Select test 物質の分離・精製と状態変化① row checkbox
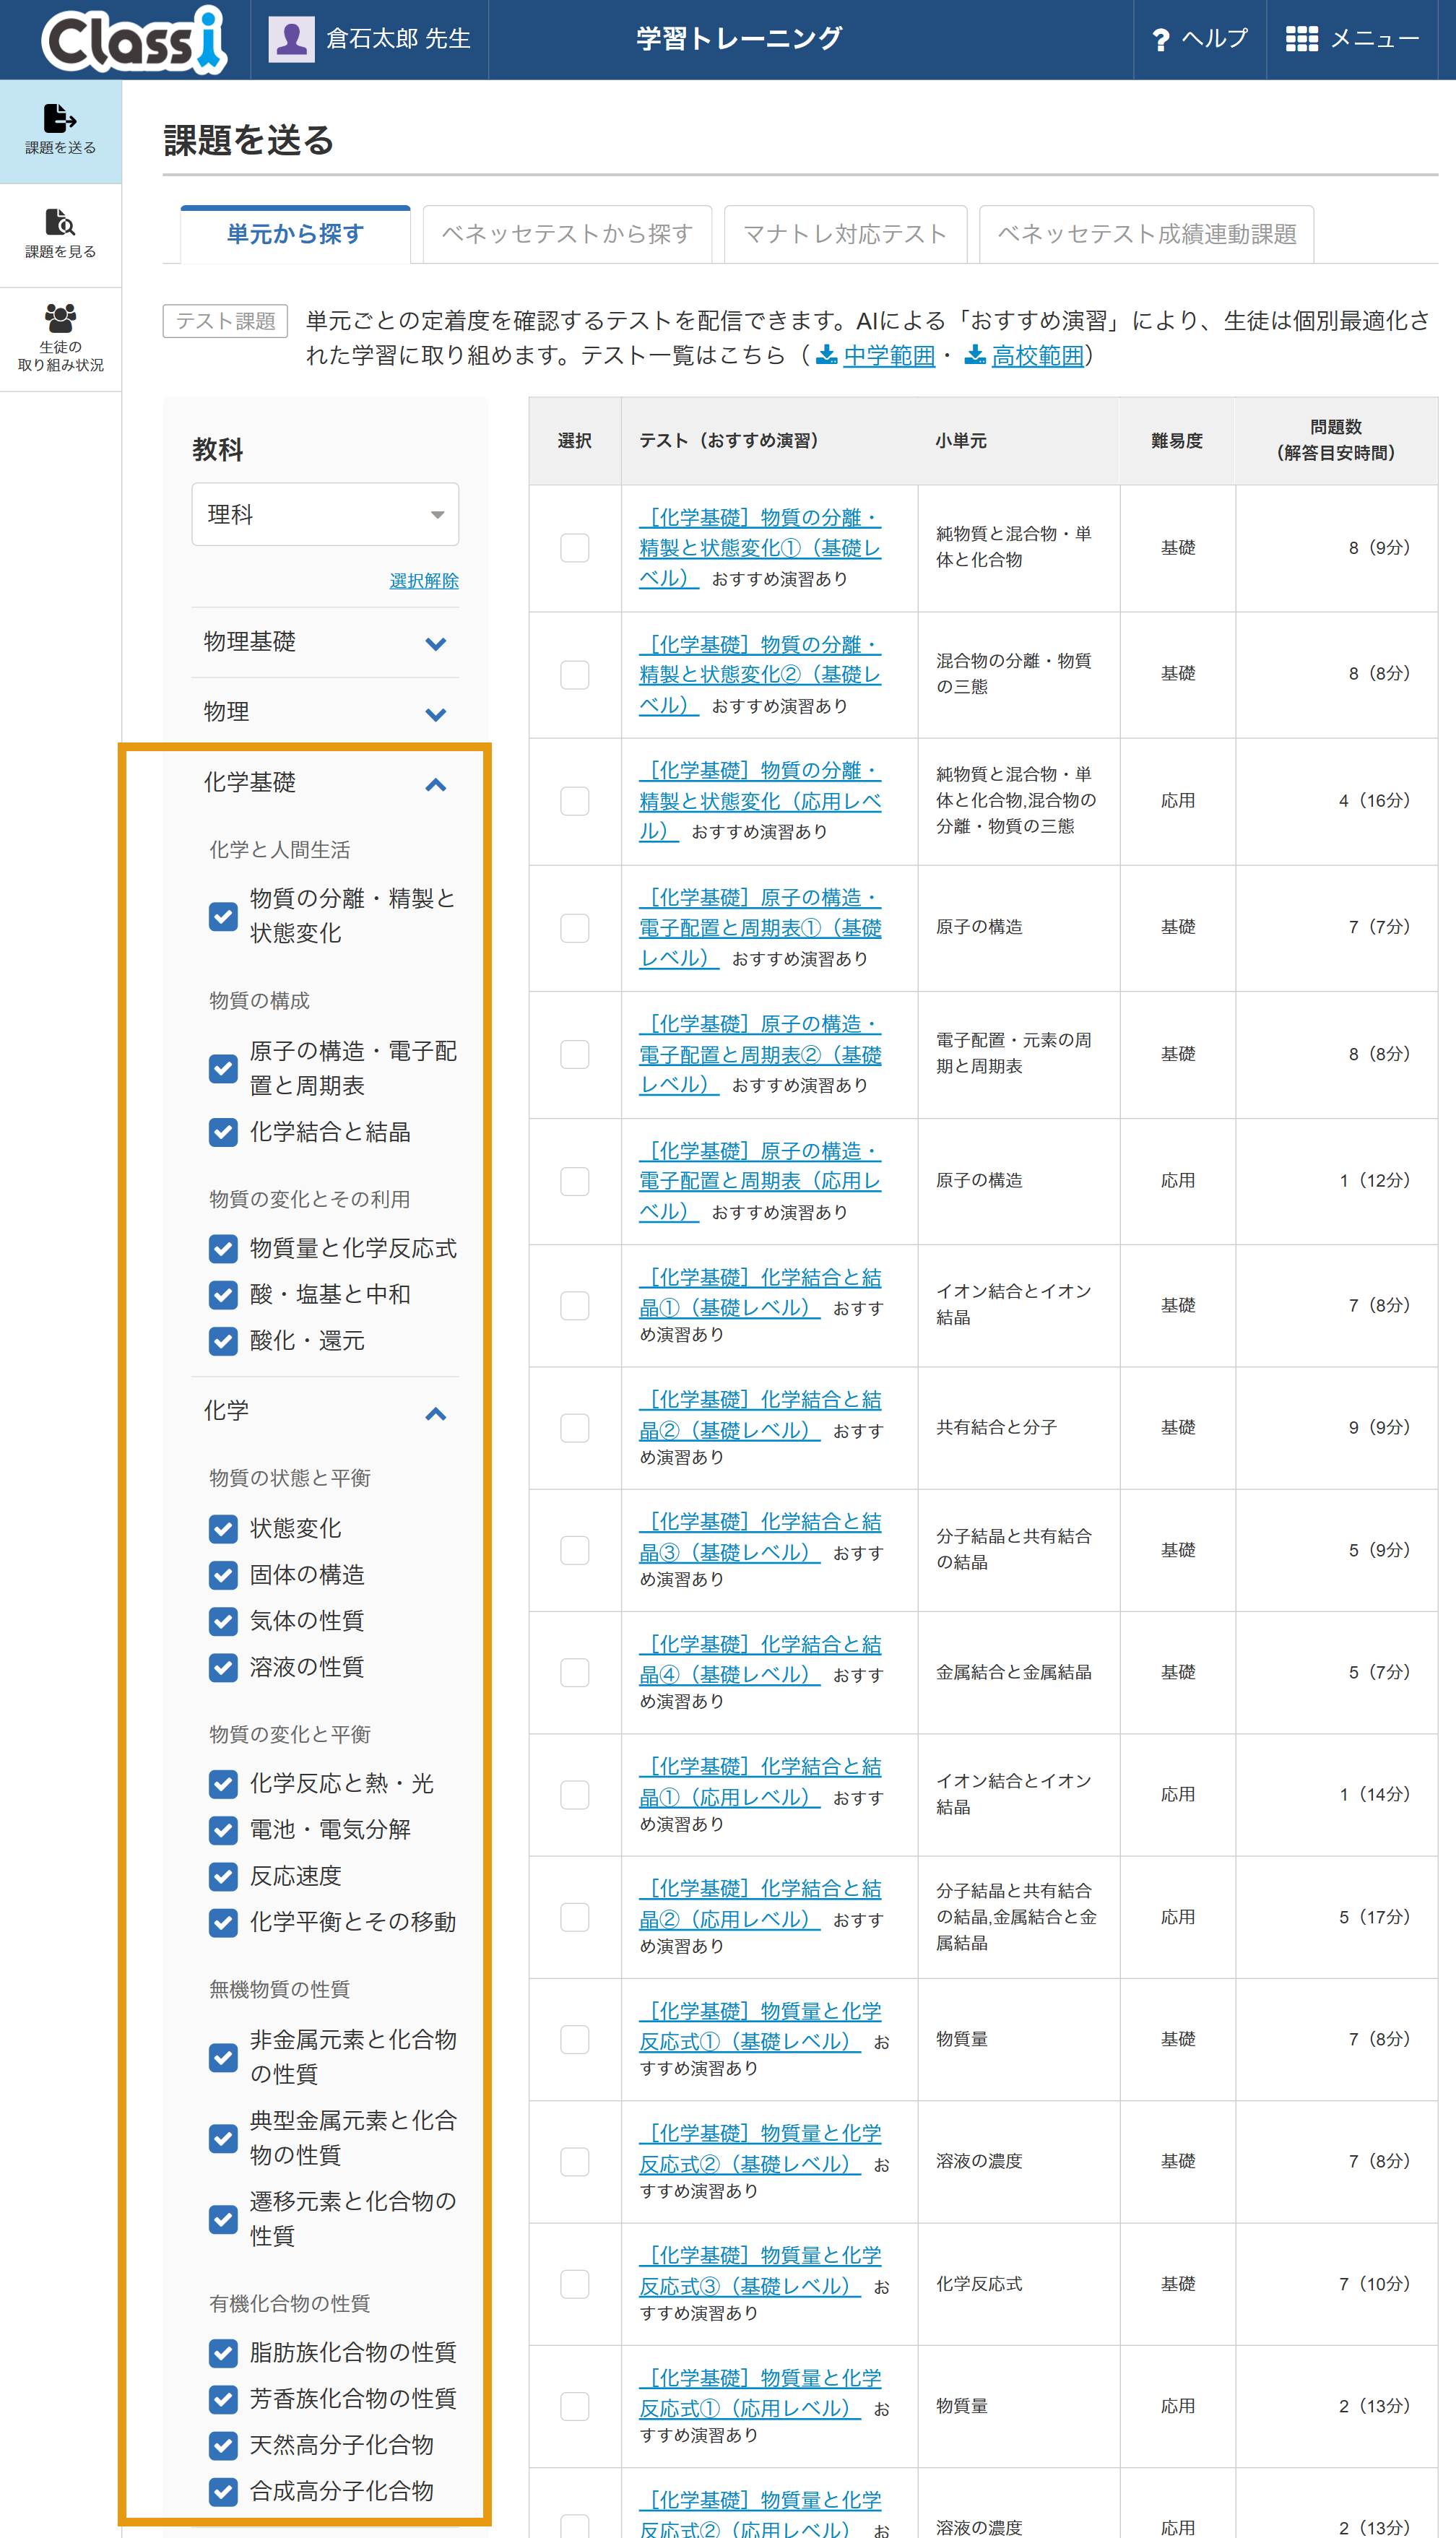The image size is (1456, 2538). click(x=574, y=548)
